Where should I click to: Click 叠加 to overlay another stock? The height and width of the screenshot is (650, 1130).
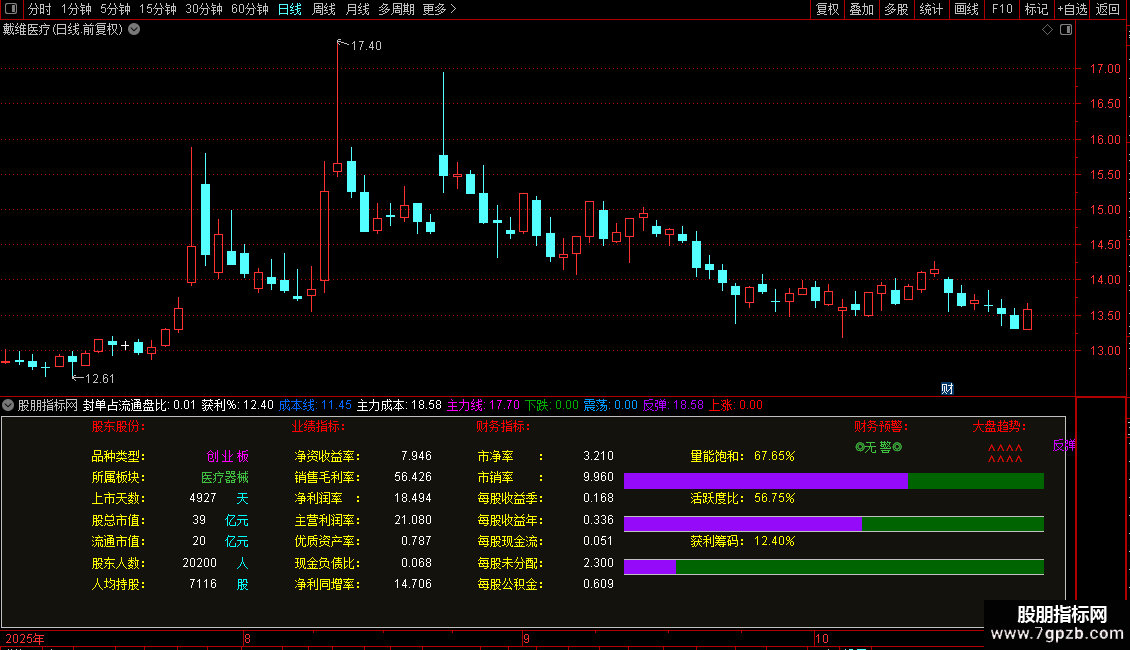[x=861, y=9]
